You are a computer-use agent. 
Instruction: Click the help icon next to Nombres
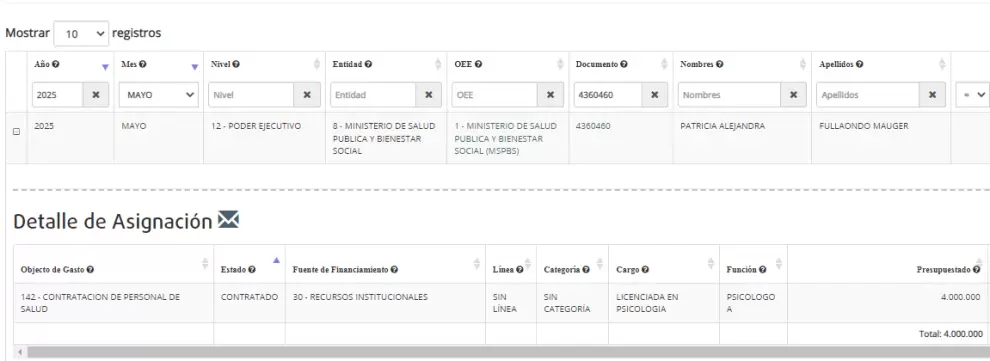[x=720, y=64]
